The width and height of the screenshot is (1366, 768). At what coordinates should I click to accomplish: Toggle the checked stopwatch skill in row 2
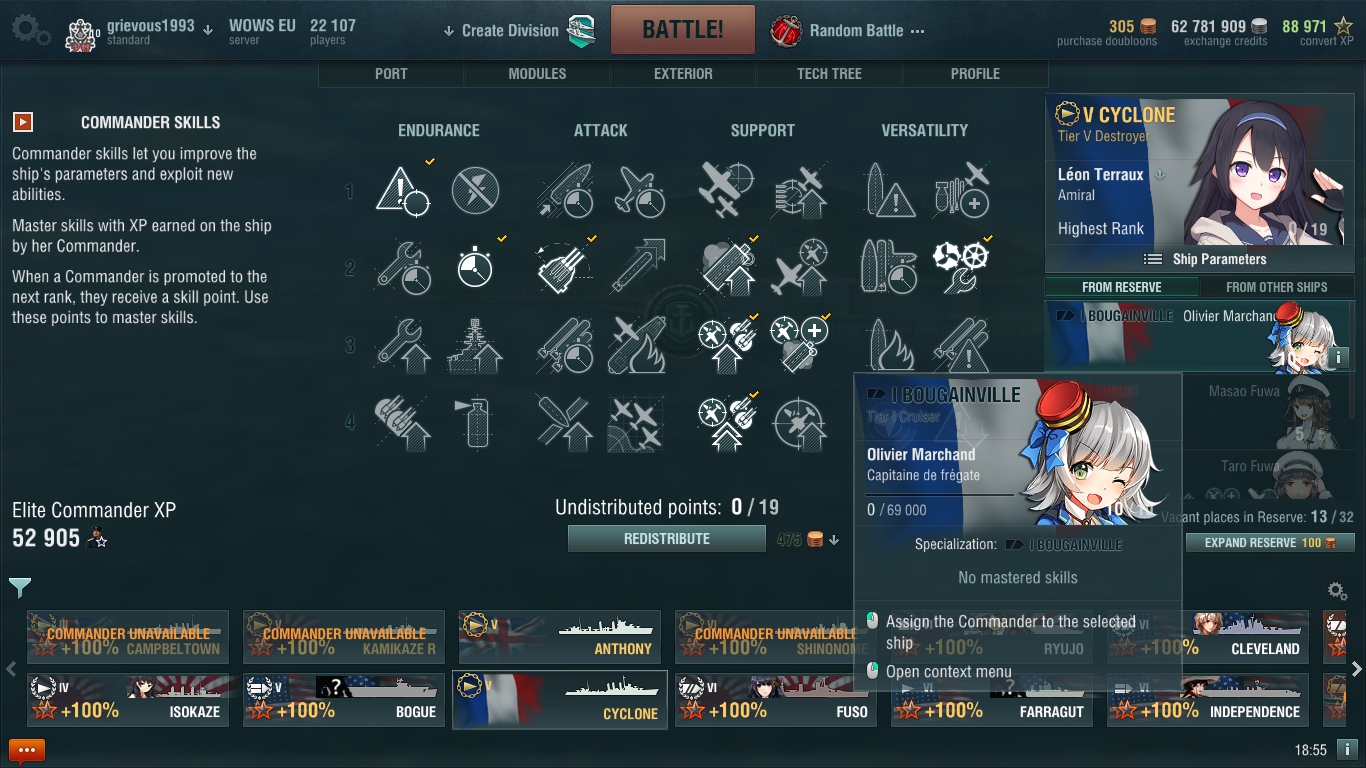(x=475, y=267)
